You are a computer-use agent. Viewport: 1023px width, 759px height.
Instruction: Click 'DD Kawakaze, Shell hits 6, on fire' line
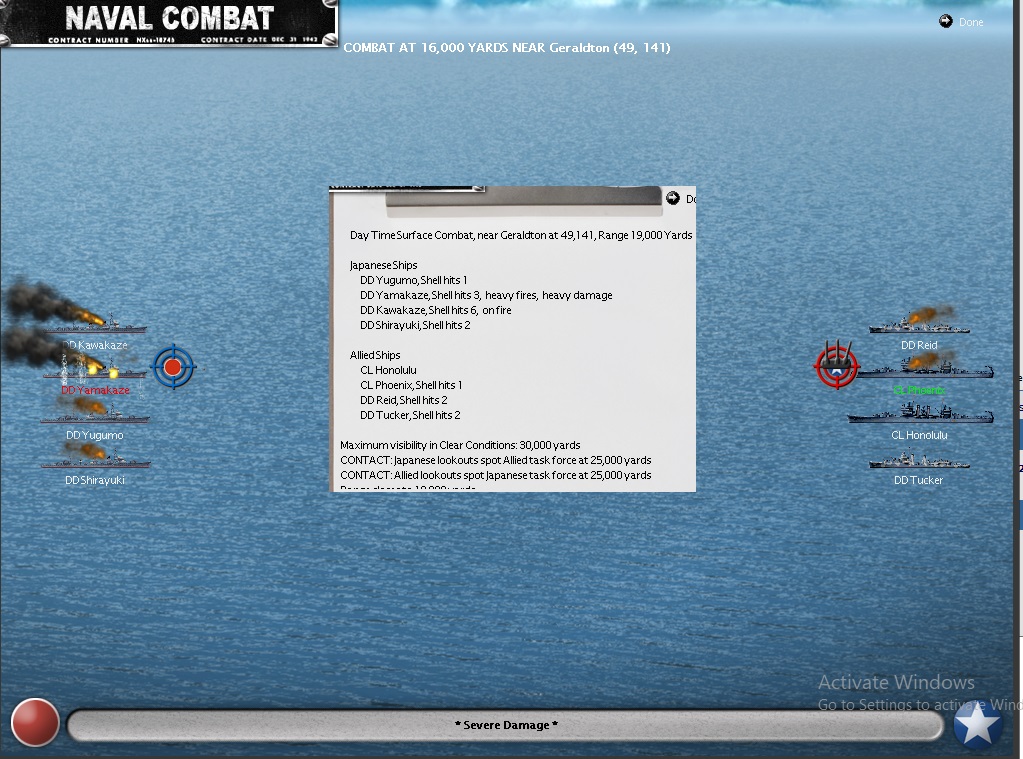click(x=436, y=310)
